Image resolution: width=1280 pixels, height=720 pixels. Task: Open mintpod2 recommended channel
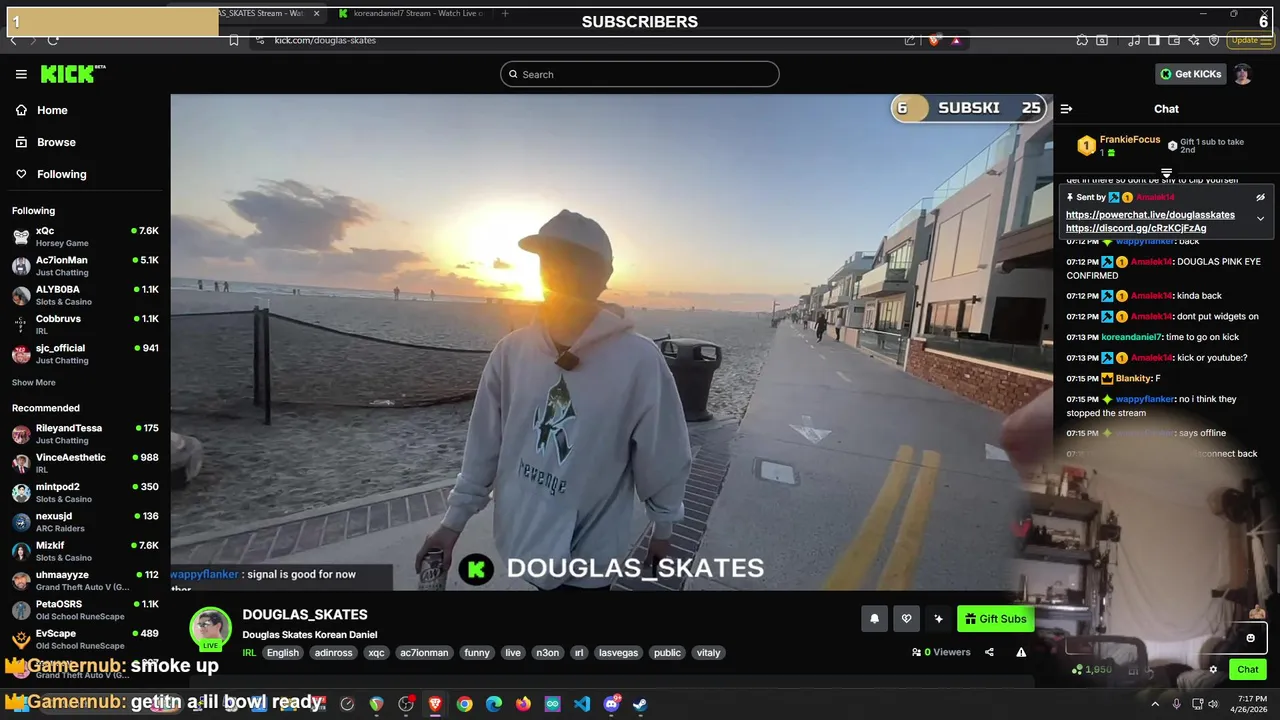tap(85, 492)
